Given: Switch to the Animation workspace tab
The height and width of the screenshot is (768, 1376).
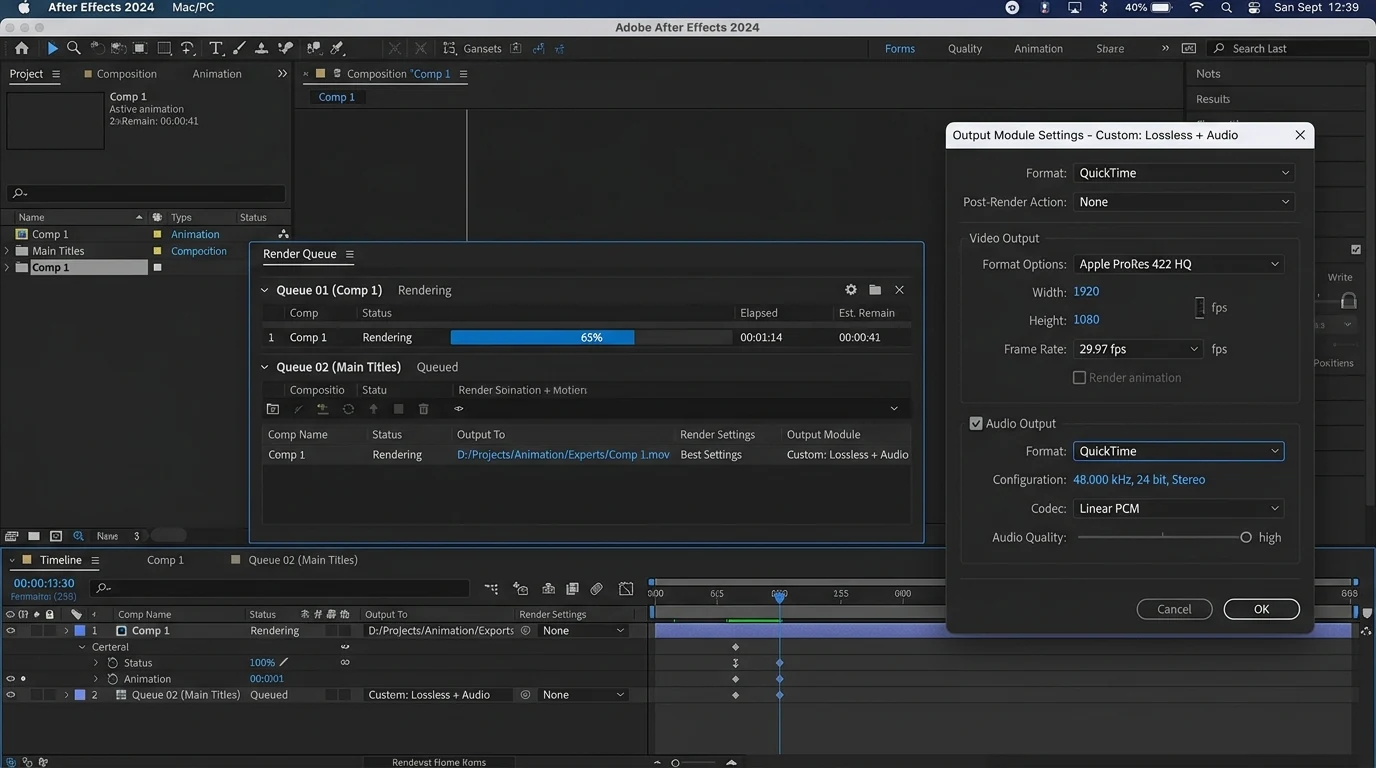Looking at the screenshot, I should [x=1038, y=48].
